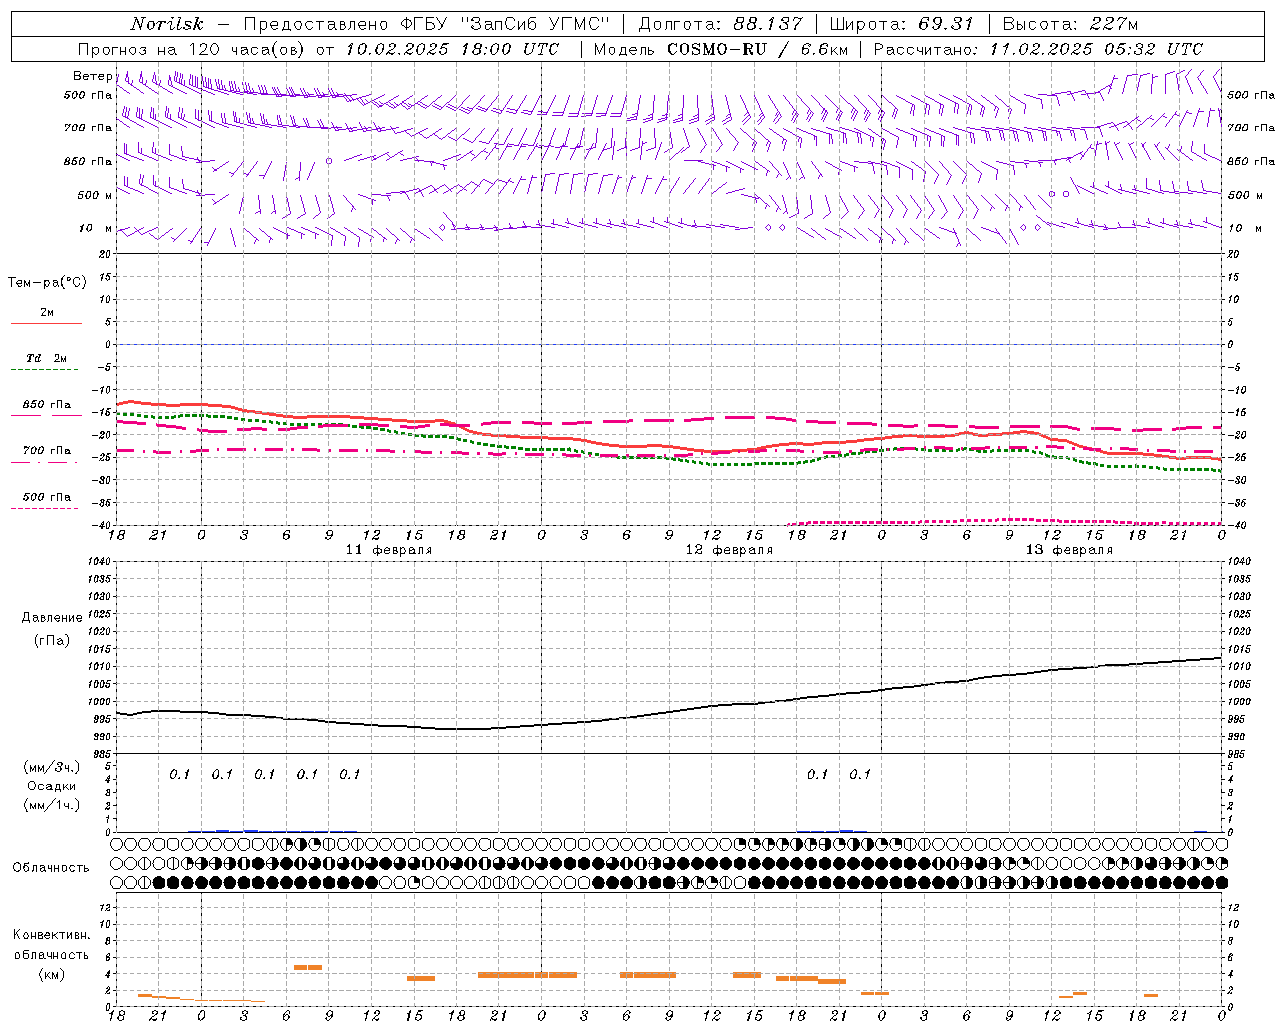
Task: Click the '(мм/3ч.)' precipitation unit label
Action: (51, 767)
